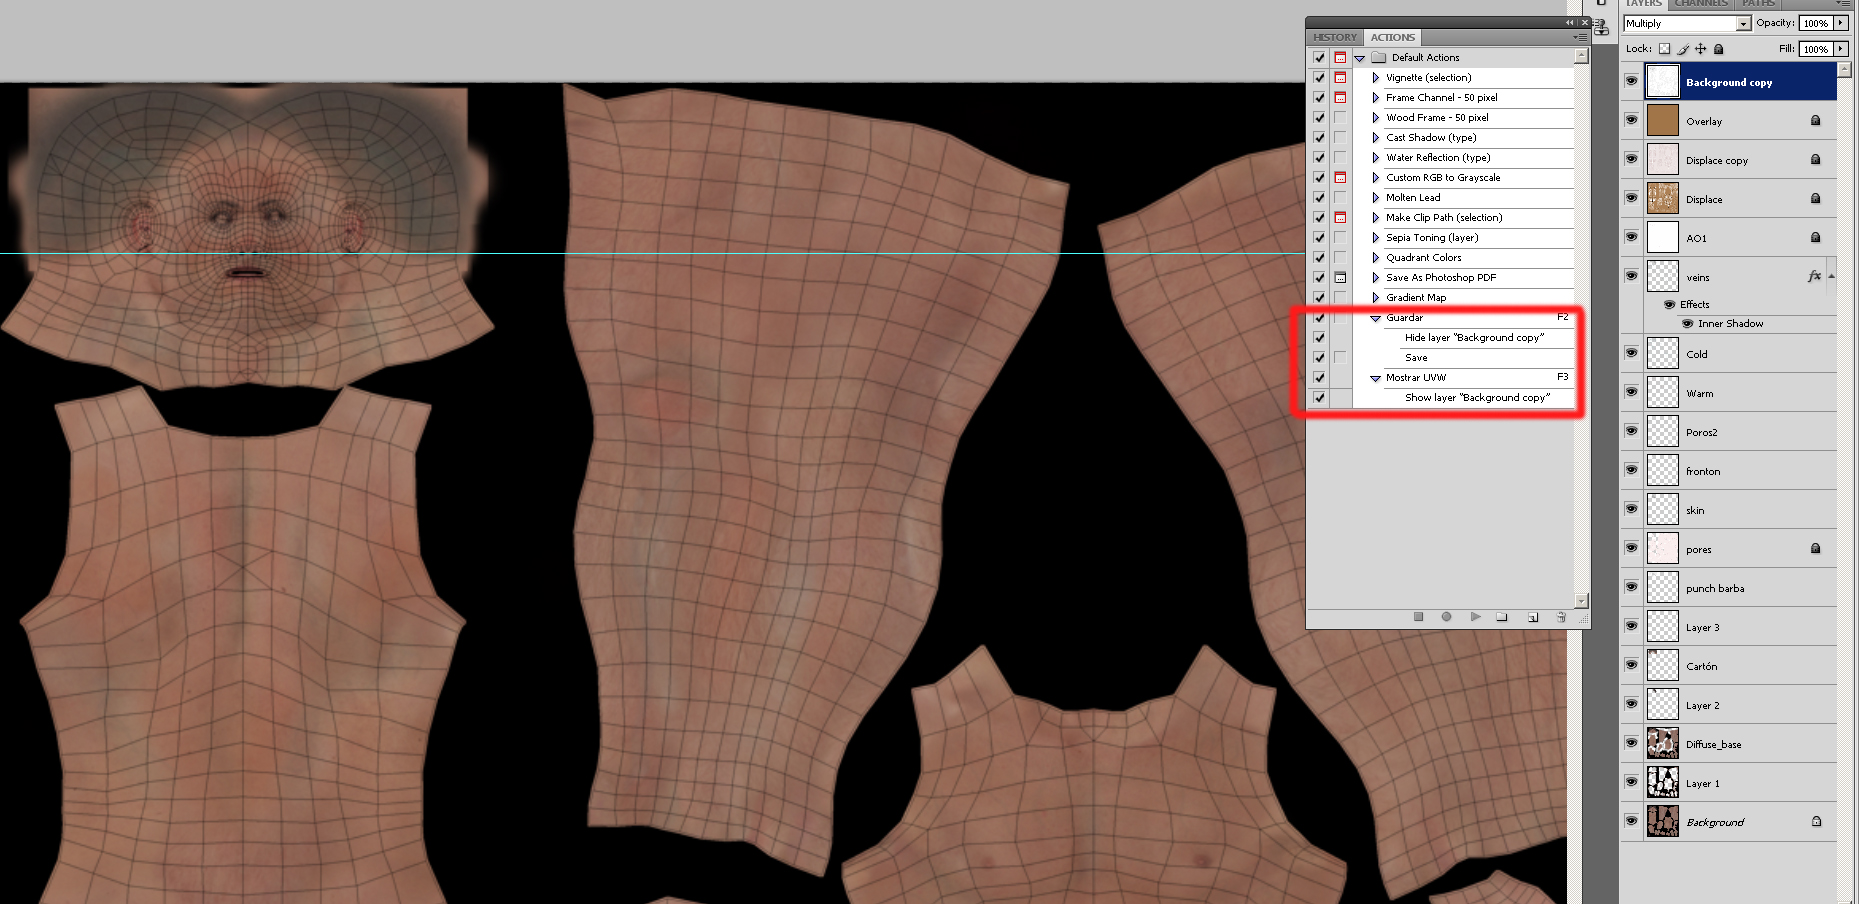
Task: Lock all layer attributes with padlock icon
Action: (x=1719, y=49)
